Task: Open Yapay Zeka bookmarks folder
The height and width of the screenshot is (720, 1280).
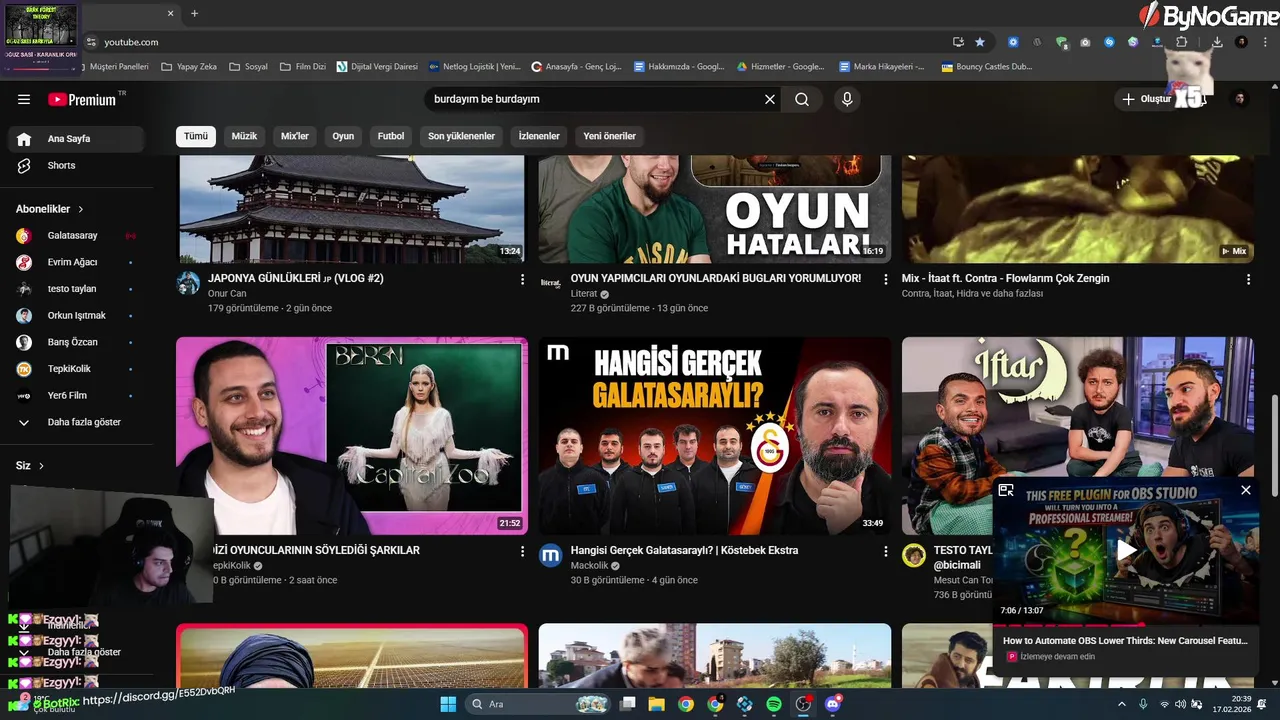Action: click(189, 67)
